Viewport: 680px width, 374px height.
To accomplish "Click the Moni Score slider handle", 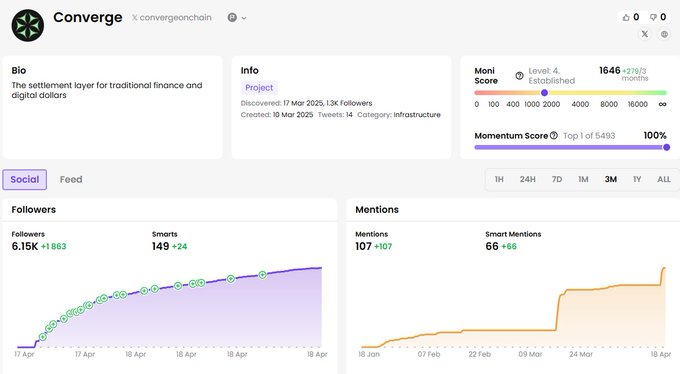I will tap(544, 92).
